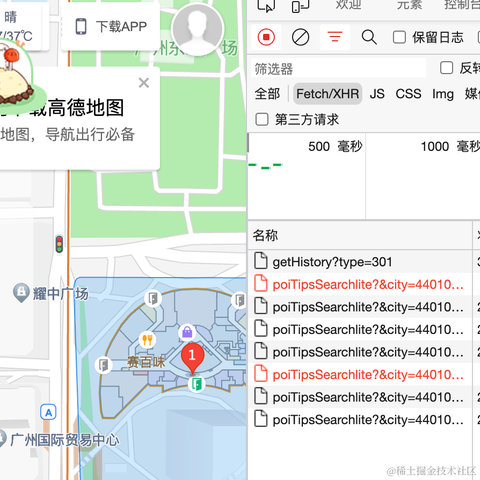Toggle the 反转 checkbox

pos(446,68)
